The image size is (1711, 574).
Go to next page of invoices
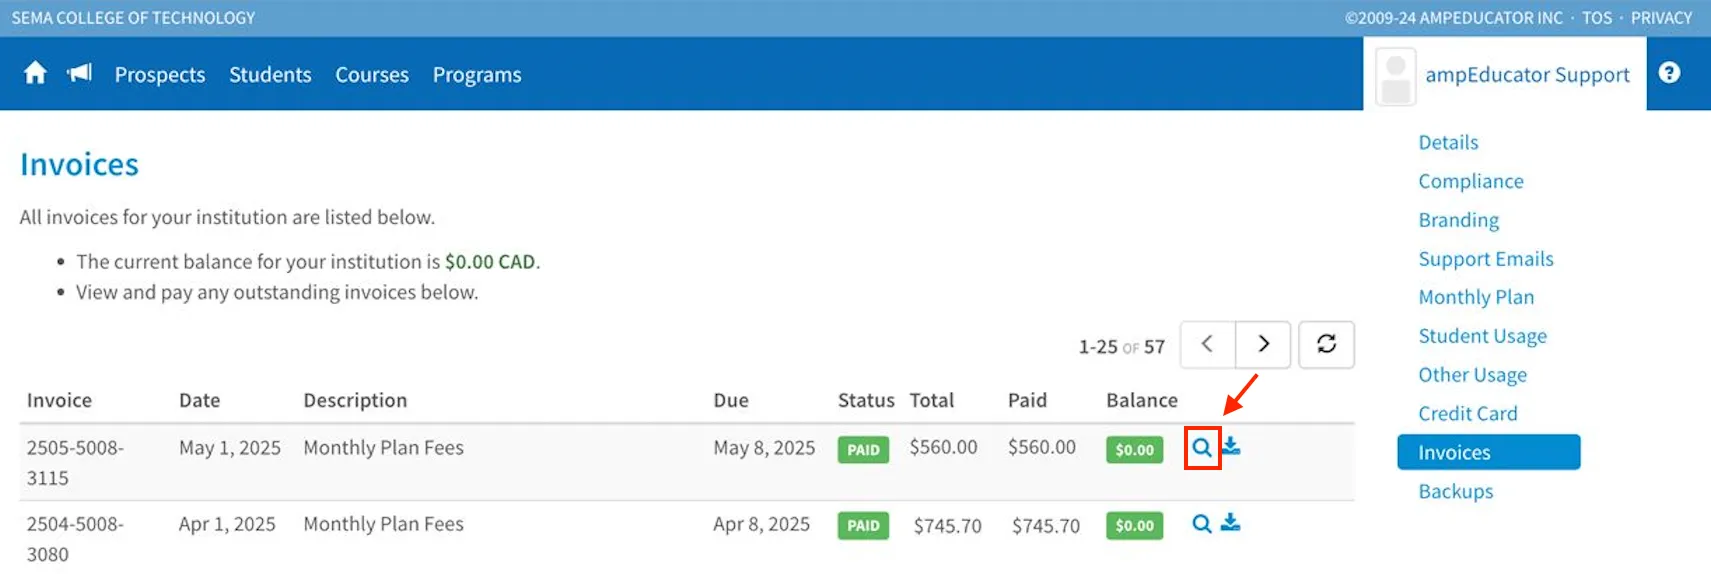pyautogui.click(x=1263, y=344)
